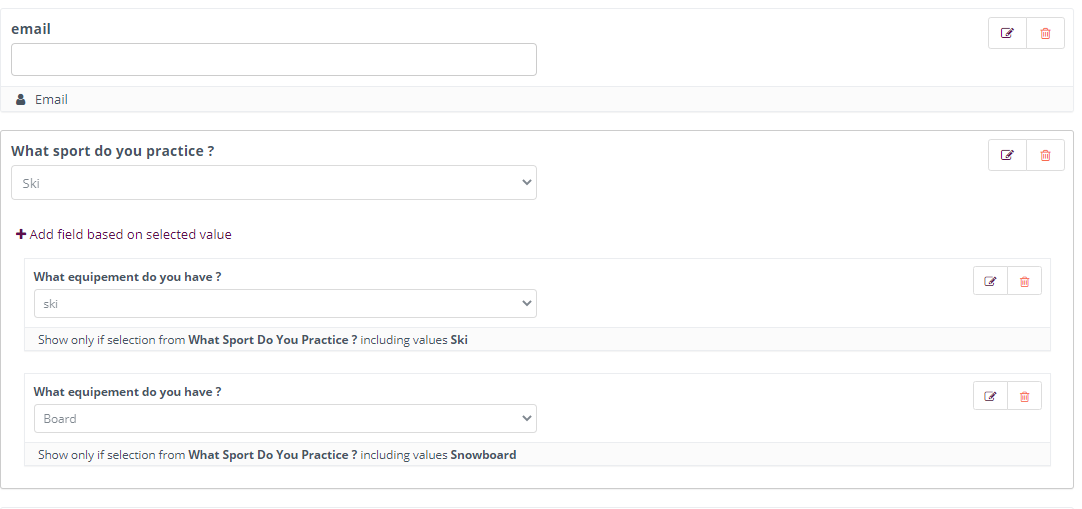Delete the equipment field shown for Snowboard
Viewport: 1082px width, 509px height.
click(1025, 397)
